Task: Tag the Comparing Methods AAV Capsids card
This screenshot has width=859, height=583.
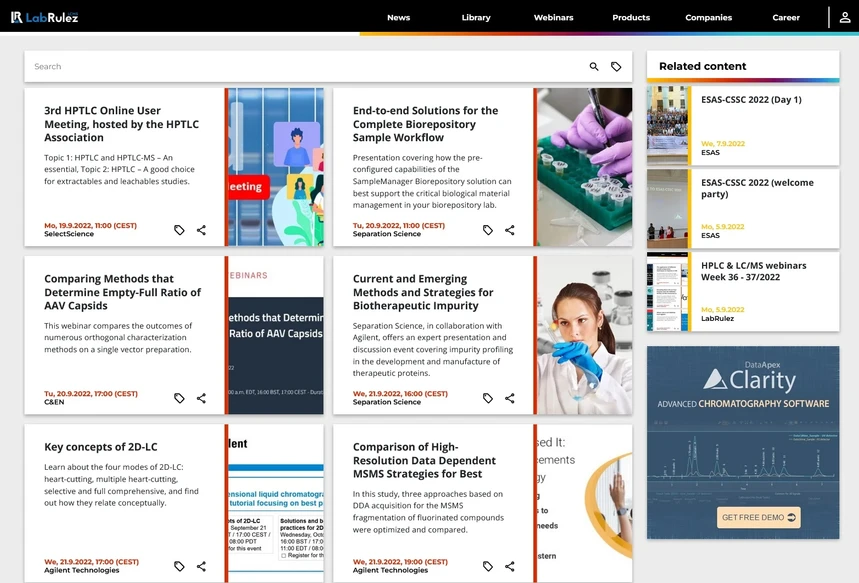Action: (179, 398)
